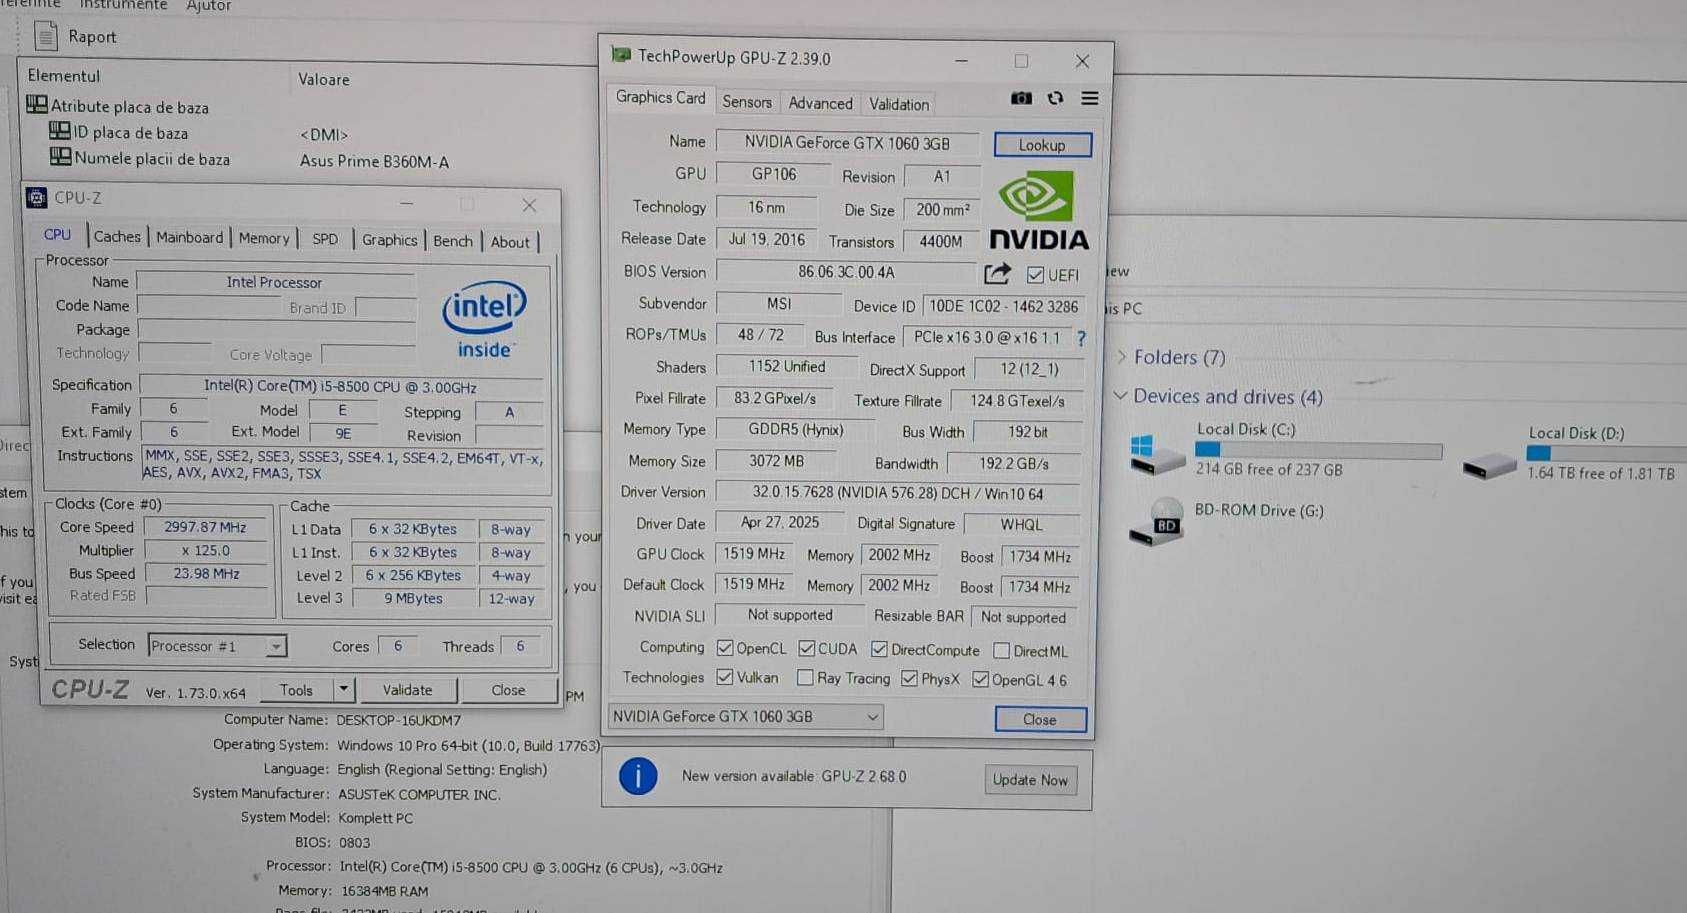Toggle the OpenGL 4.6 checkbox
Image resolution: width=1687 pixels, height=913 pixels.
(981, 680)
